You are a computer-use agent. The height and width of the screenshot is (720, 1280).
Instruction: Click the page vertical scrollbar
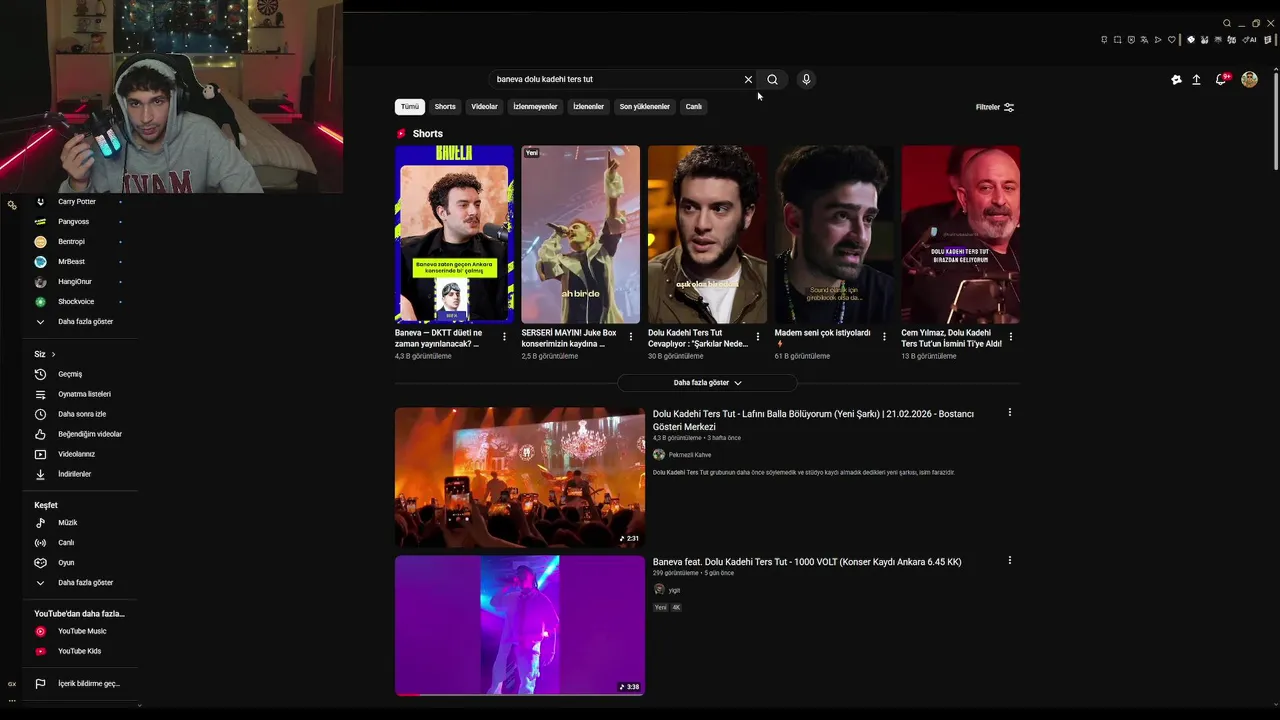pyautogui.click(x=1275, y=120)
